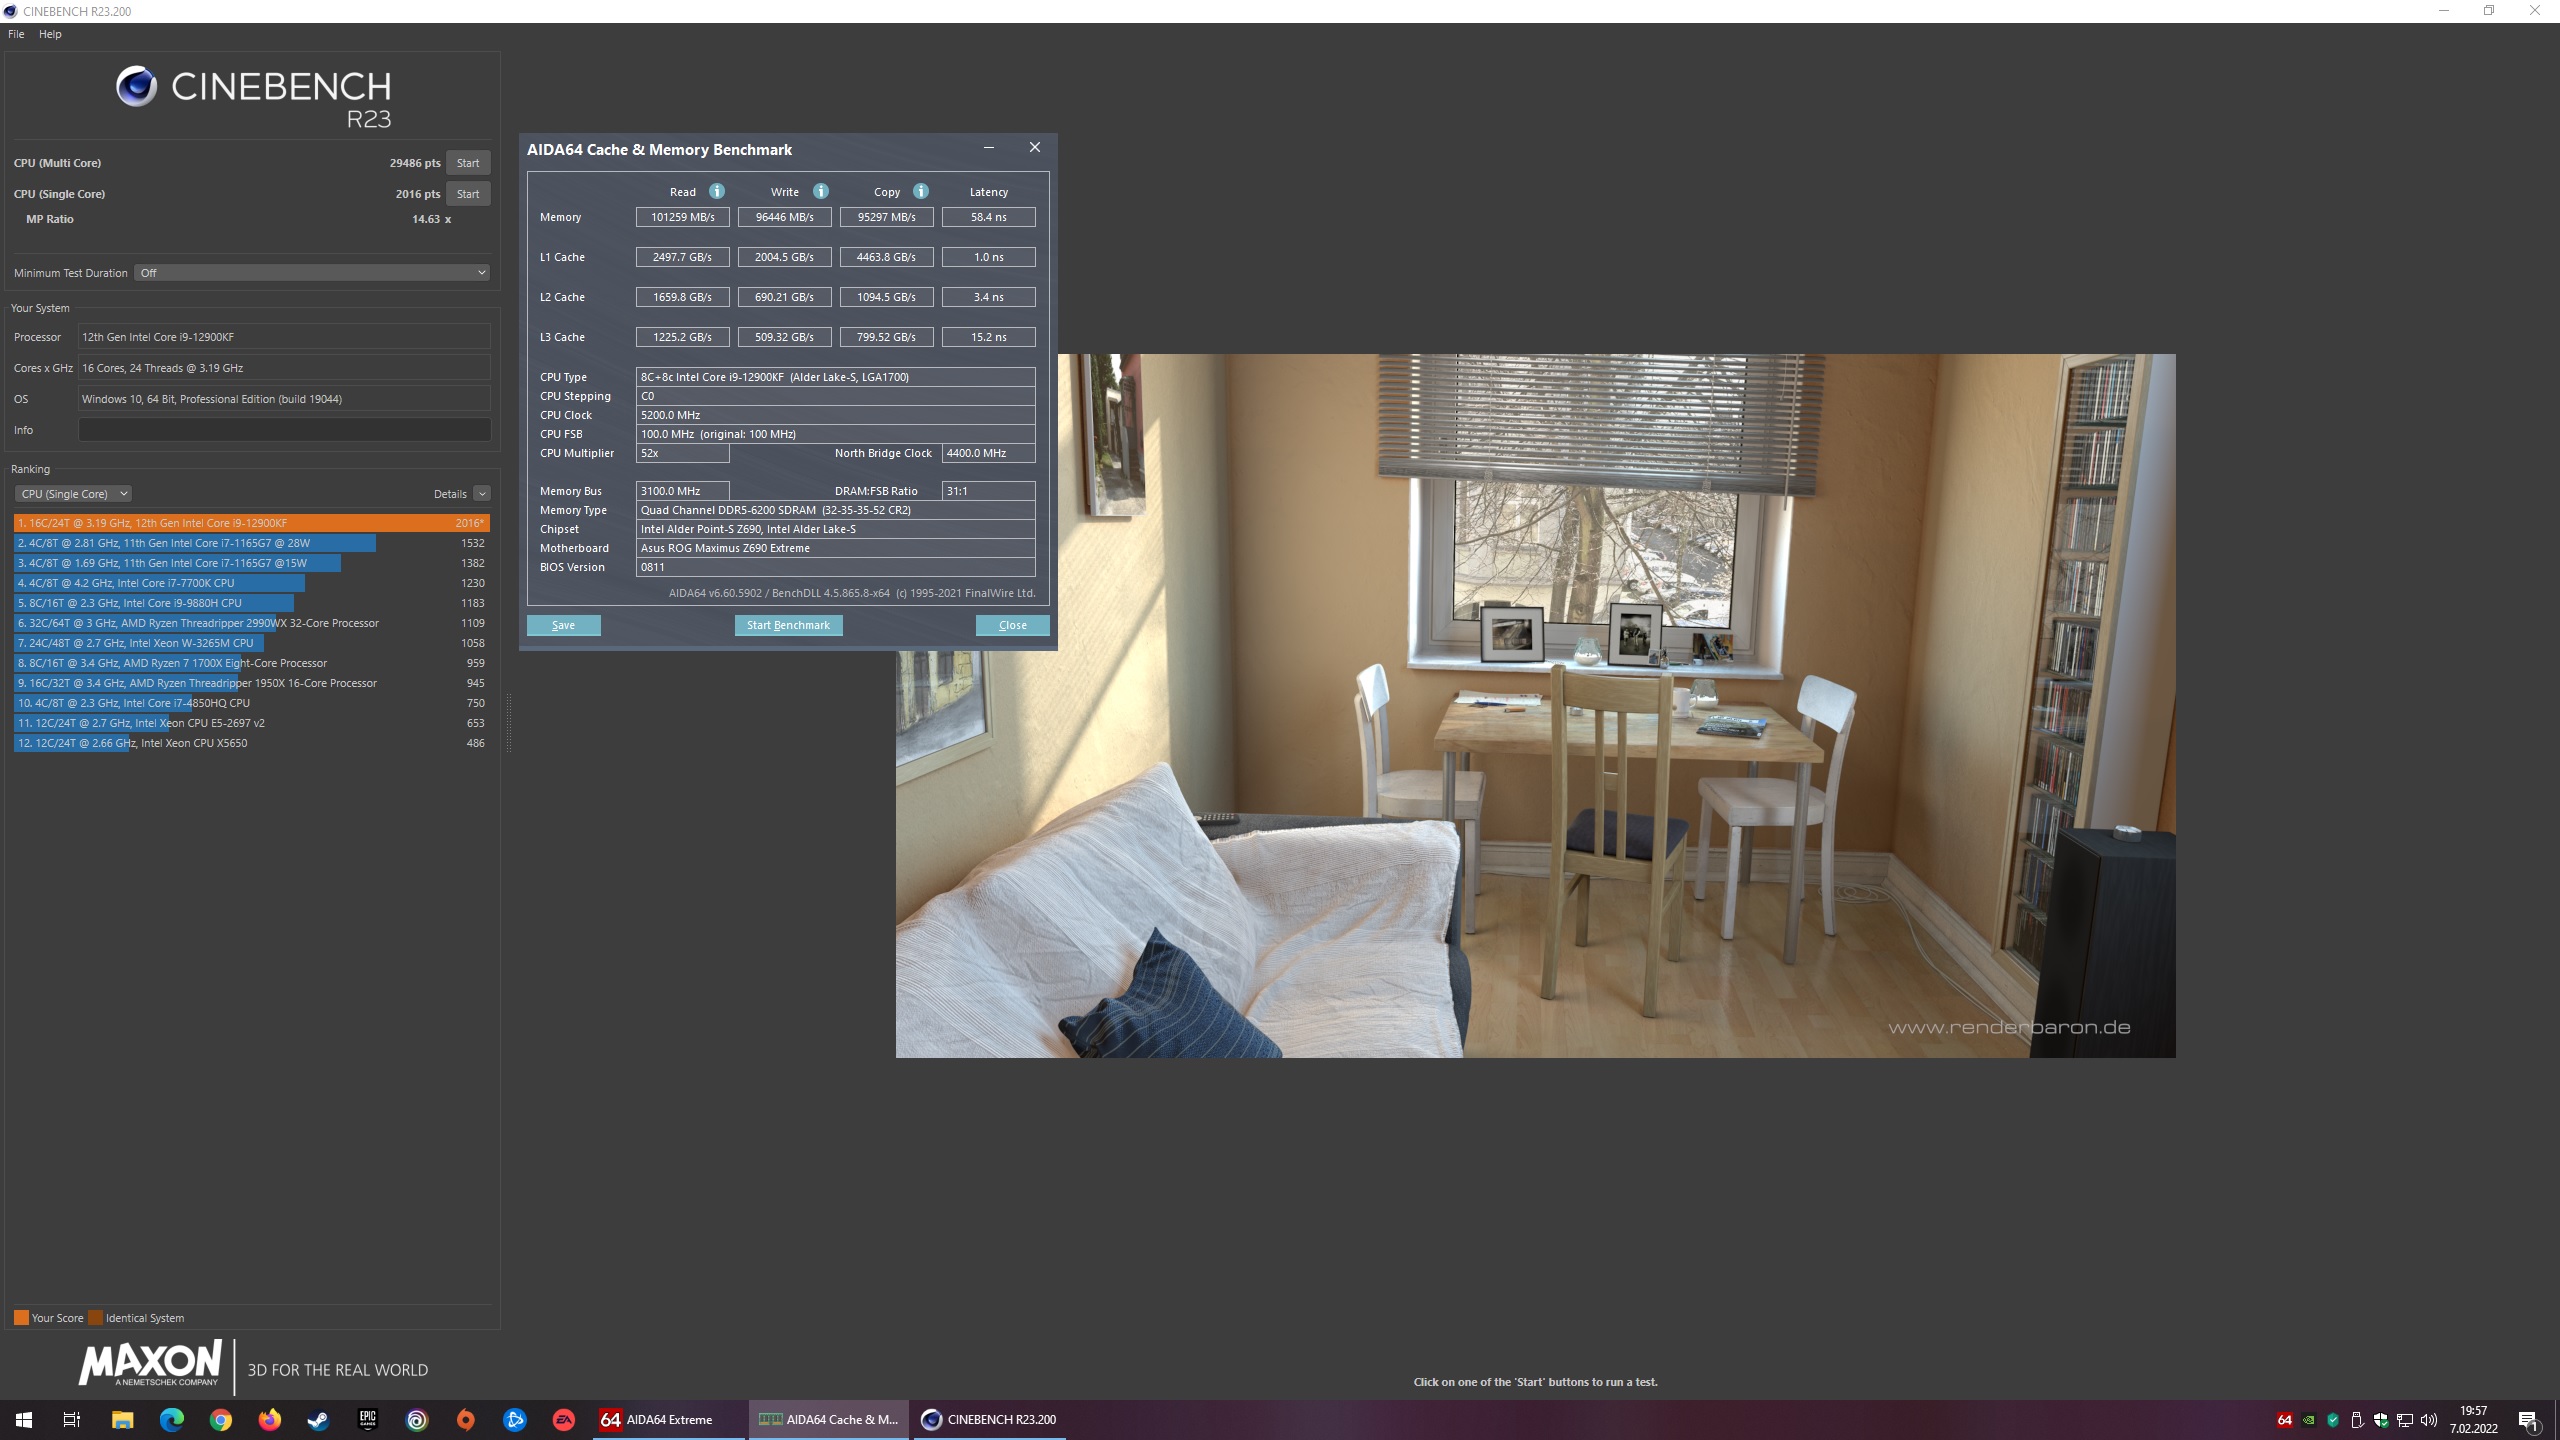This screenshot has width=2560, height=1440.
Task: Switch to AIDA64 Cache & Memory taskbar window
Action: 829,1419
